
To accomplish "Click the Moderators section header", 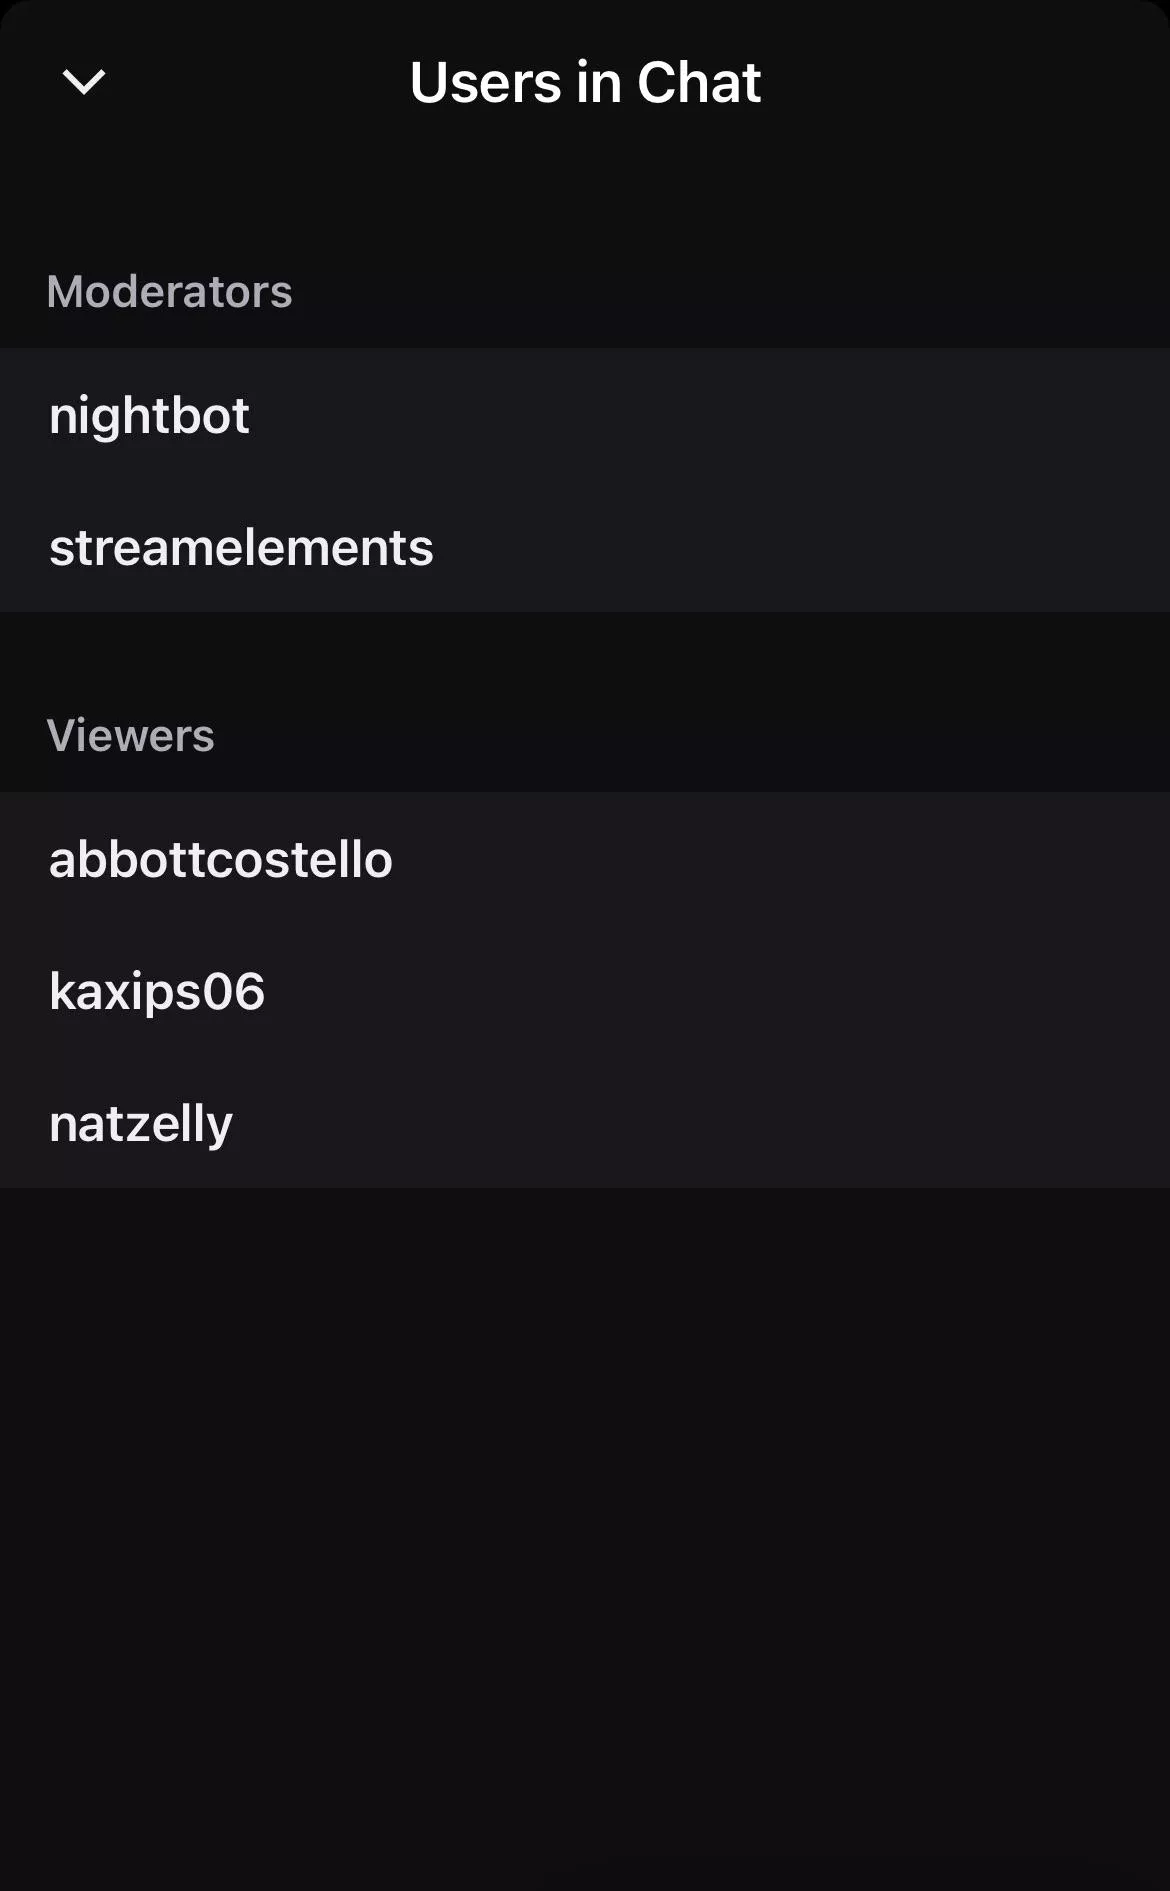I will click(x=169, y=292).
